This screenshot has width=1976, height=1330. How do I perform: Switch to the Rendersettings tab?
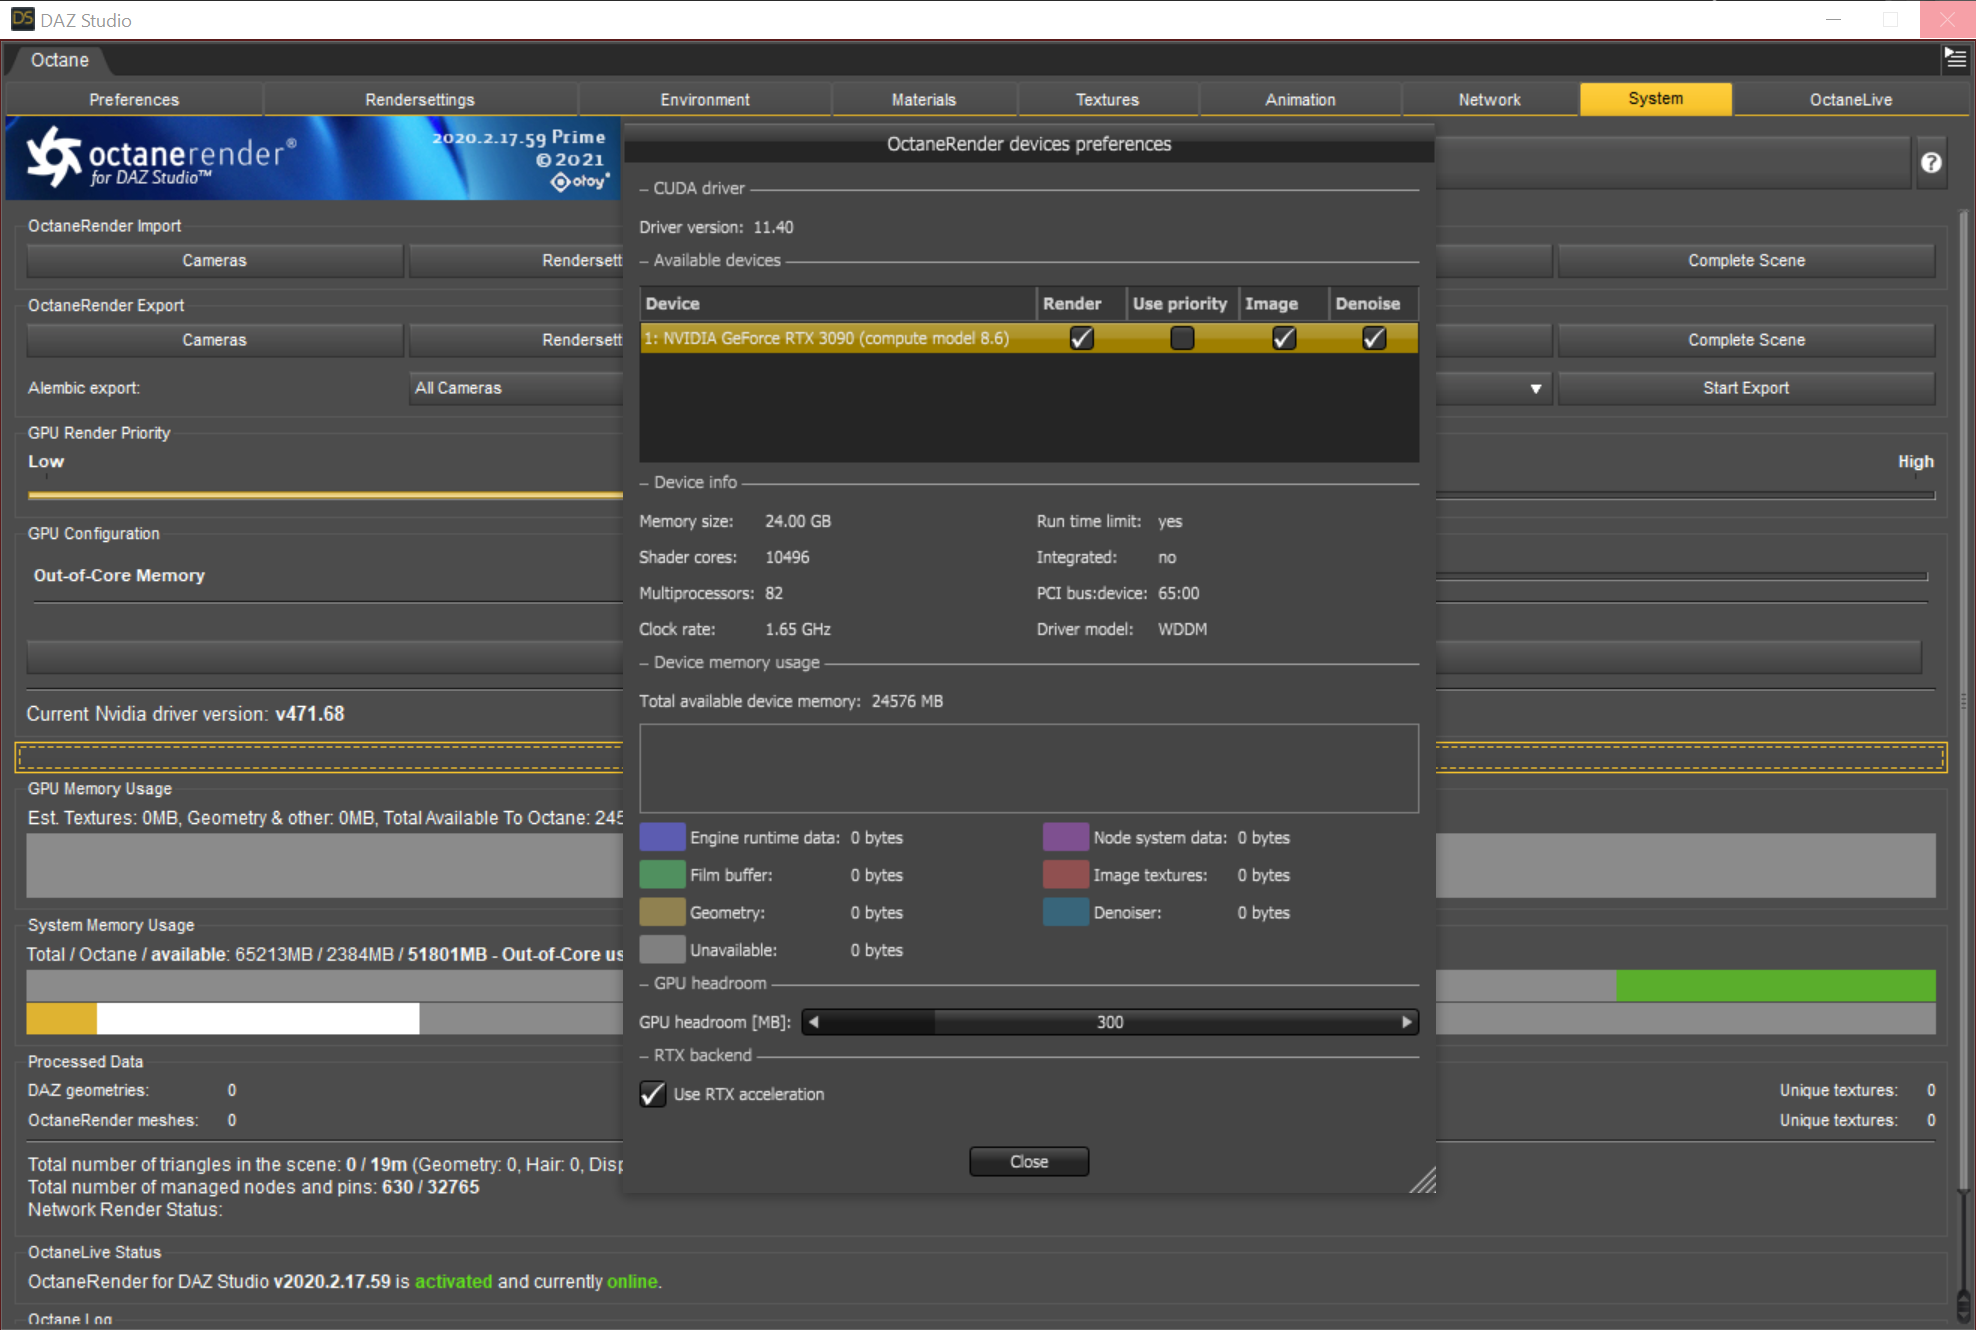tap(420, 100)
